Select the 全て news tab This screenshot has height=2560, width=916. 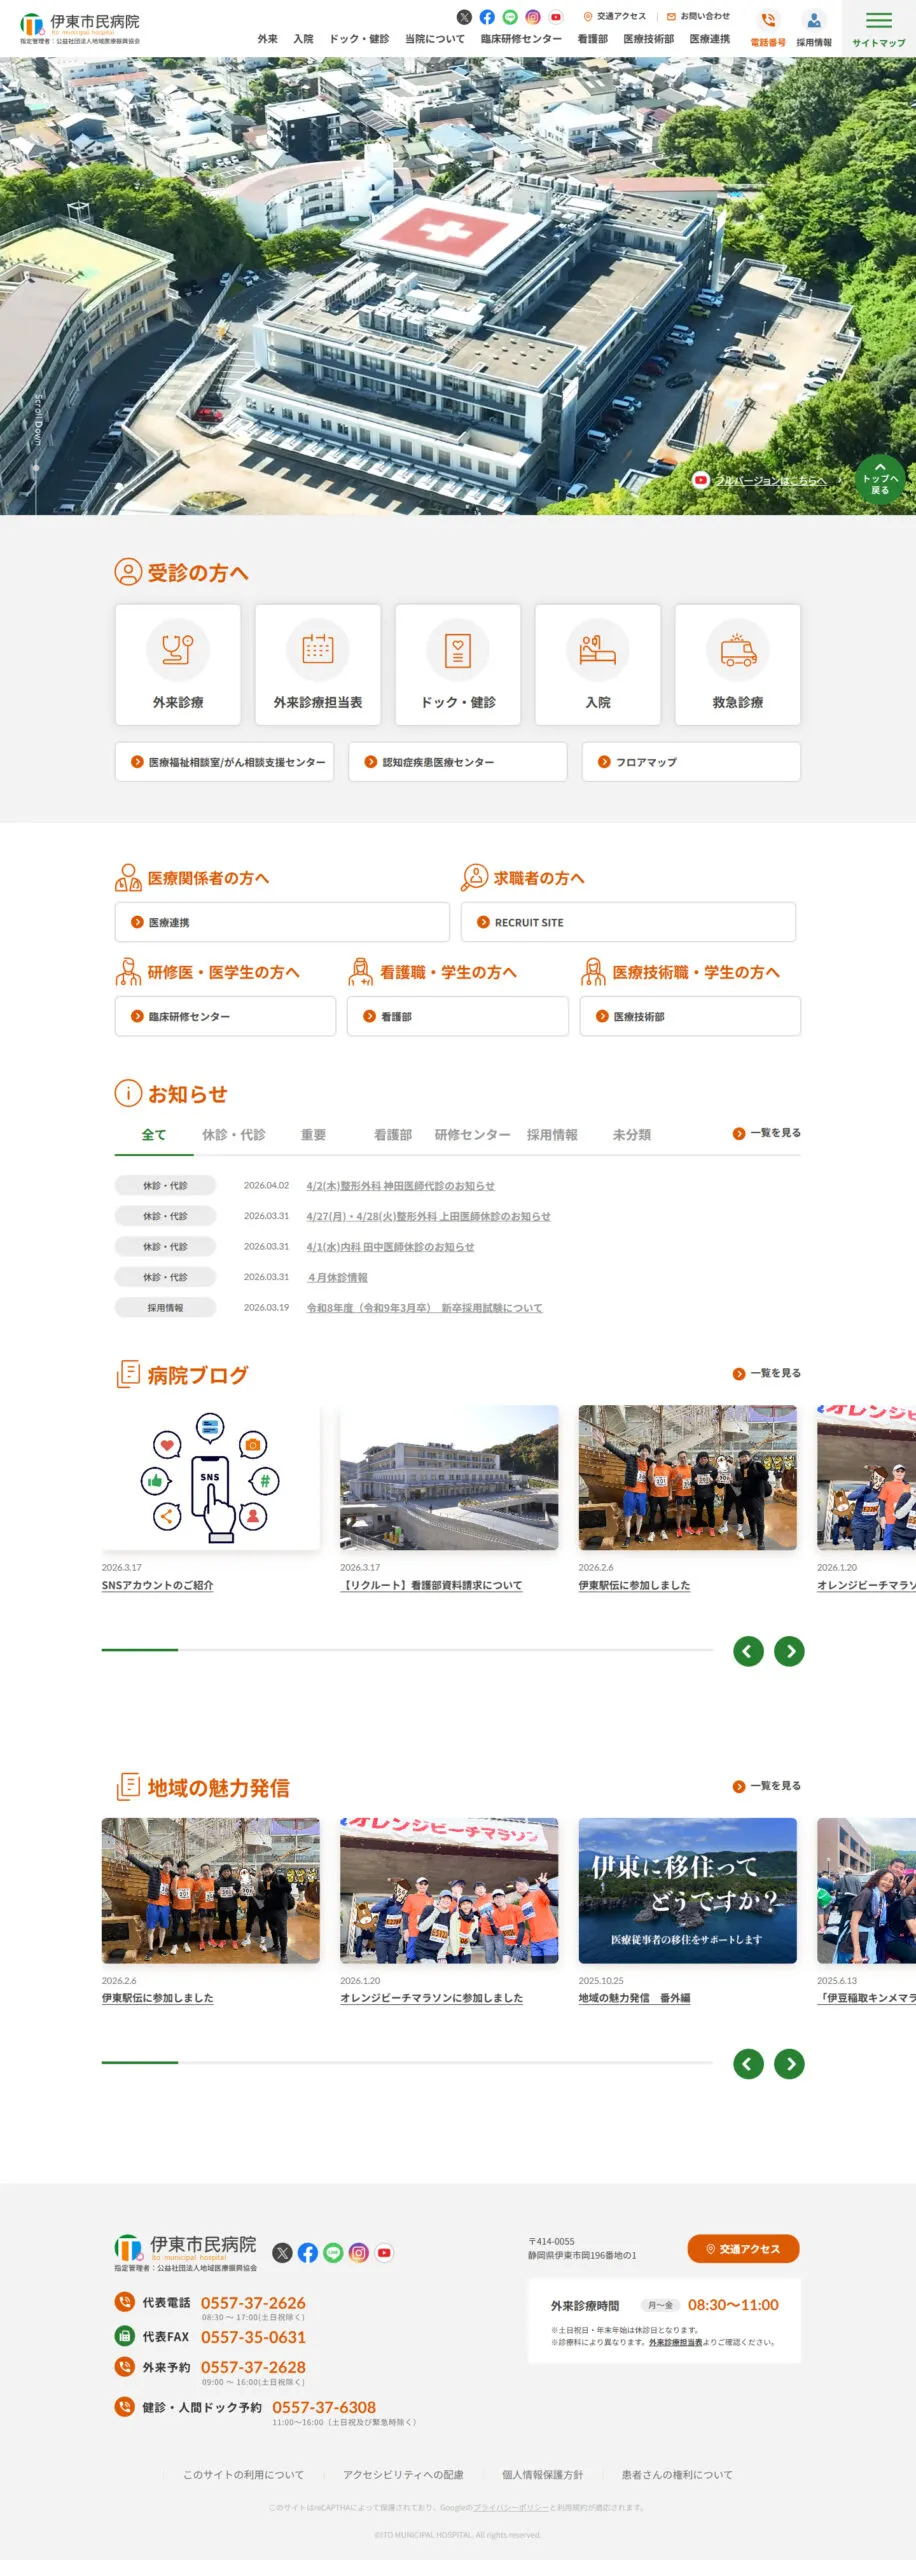[154, 1135]
